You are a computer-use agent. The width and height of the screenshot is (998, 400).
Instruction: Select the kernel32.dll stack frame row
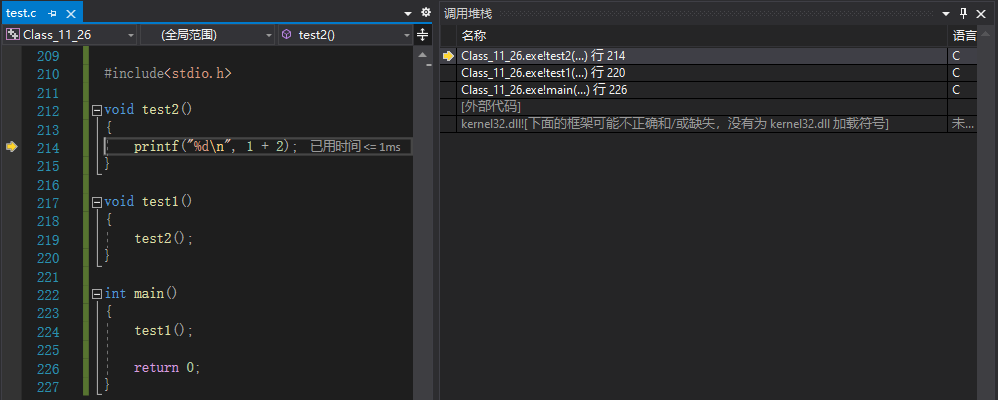click(x=708, y=124)
